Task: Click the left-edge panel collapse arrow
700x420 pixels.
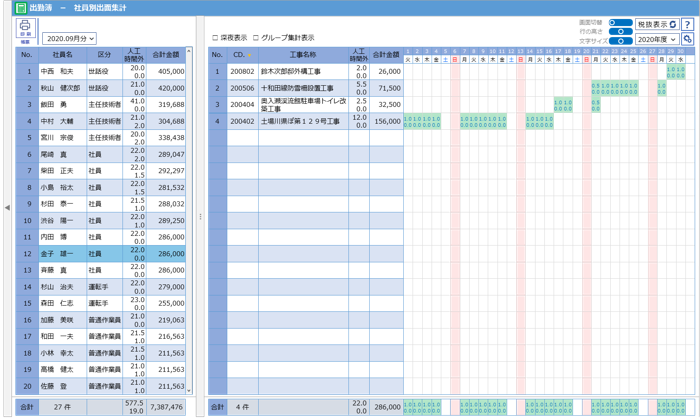Action: pyautogui.click(x=7, y=207)
